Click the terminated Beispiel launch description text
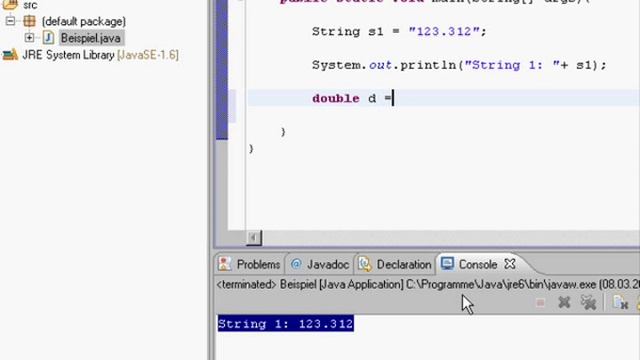 point(428,284)
